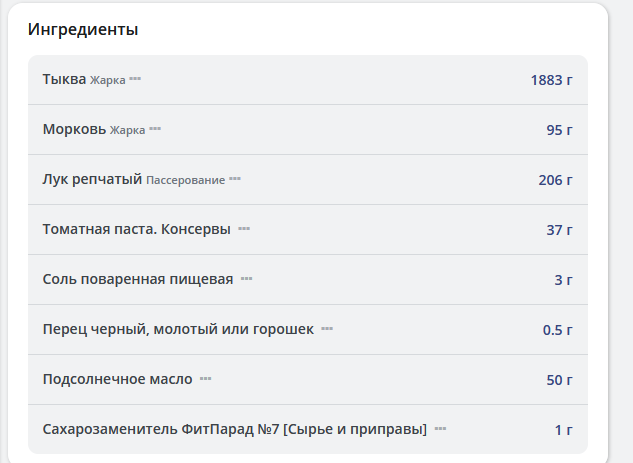
Task: Select the Сахарозаменитель ФитПарад №7 ingredient
Action: pyautogui.click(x=234, y=429)
